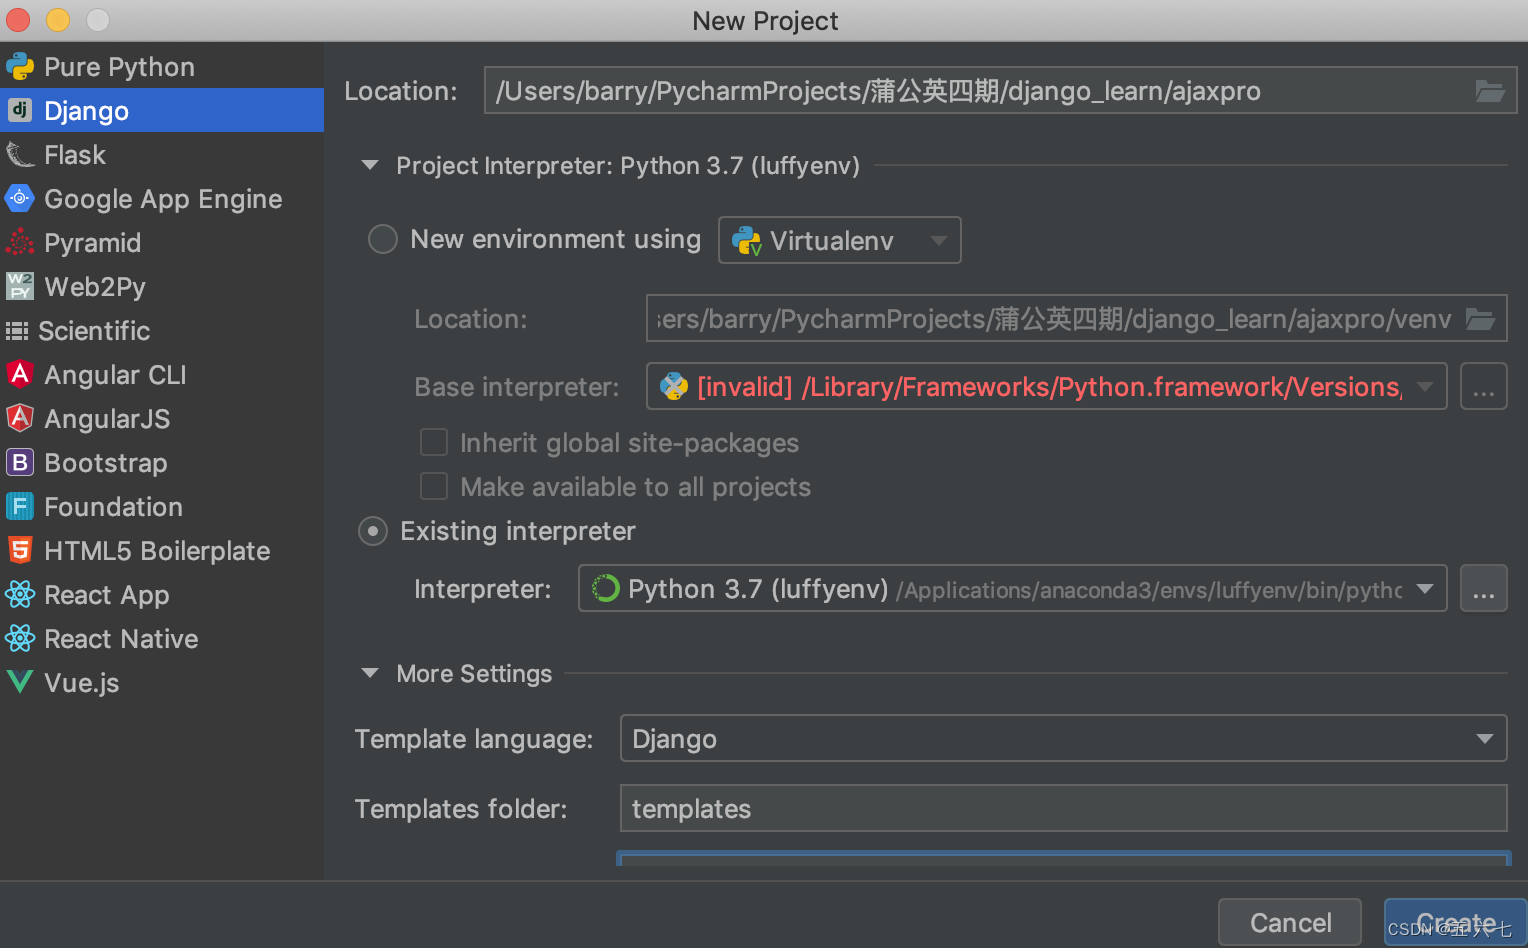Click the Google App Engine icon
This screenshot has width=1528, height=948.
[x=20, y=198]
